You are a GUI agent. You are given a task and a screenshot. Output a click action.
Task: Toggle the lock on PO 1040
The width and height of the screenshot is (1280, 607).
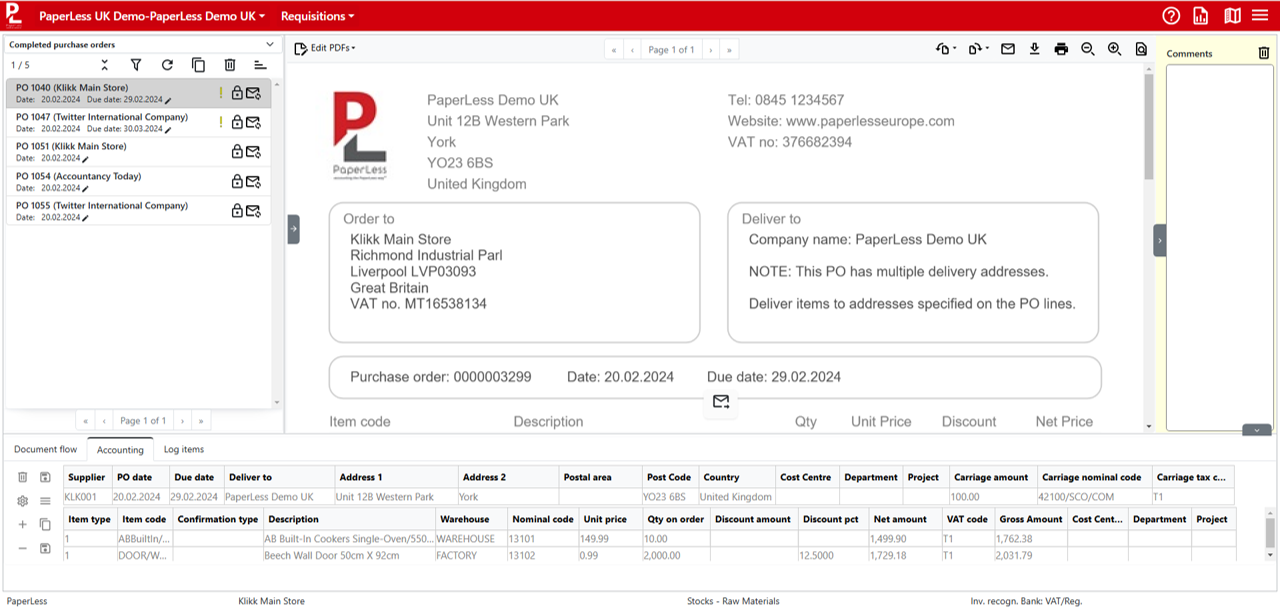(x=235, y=92)
